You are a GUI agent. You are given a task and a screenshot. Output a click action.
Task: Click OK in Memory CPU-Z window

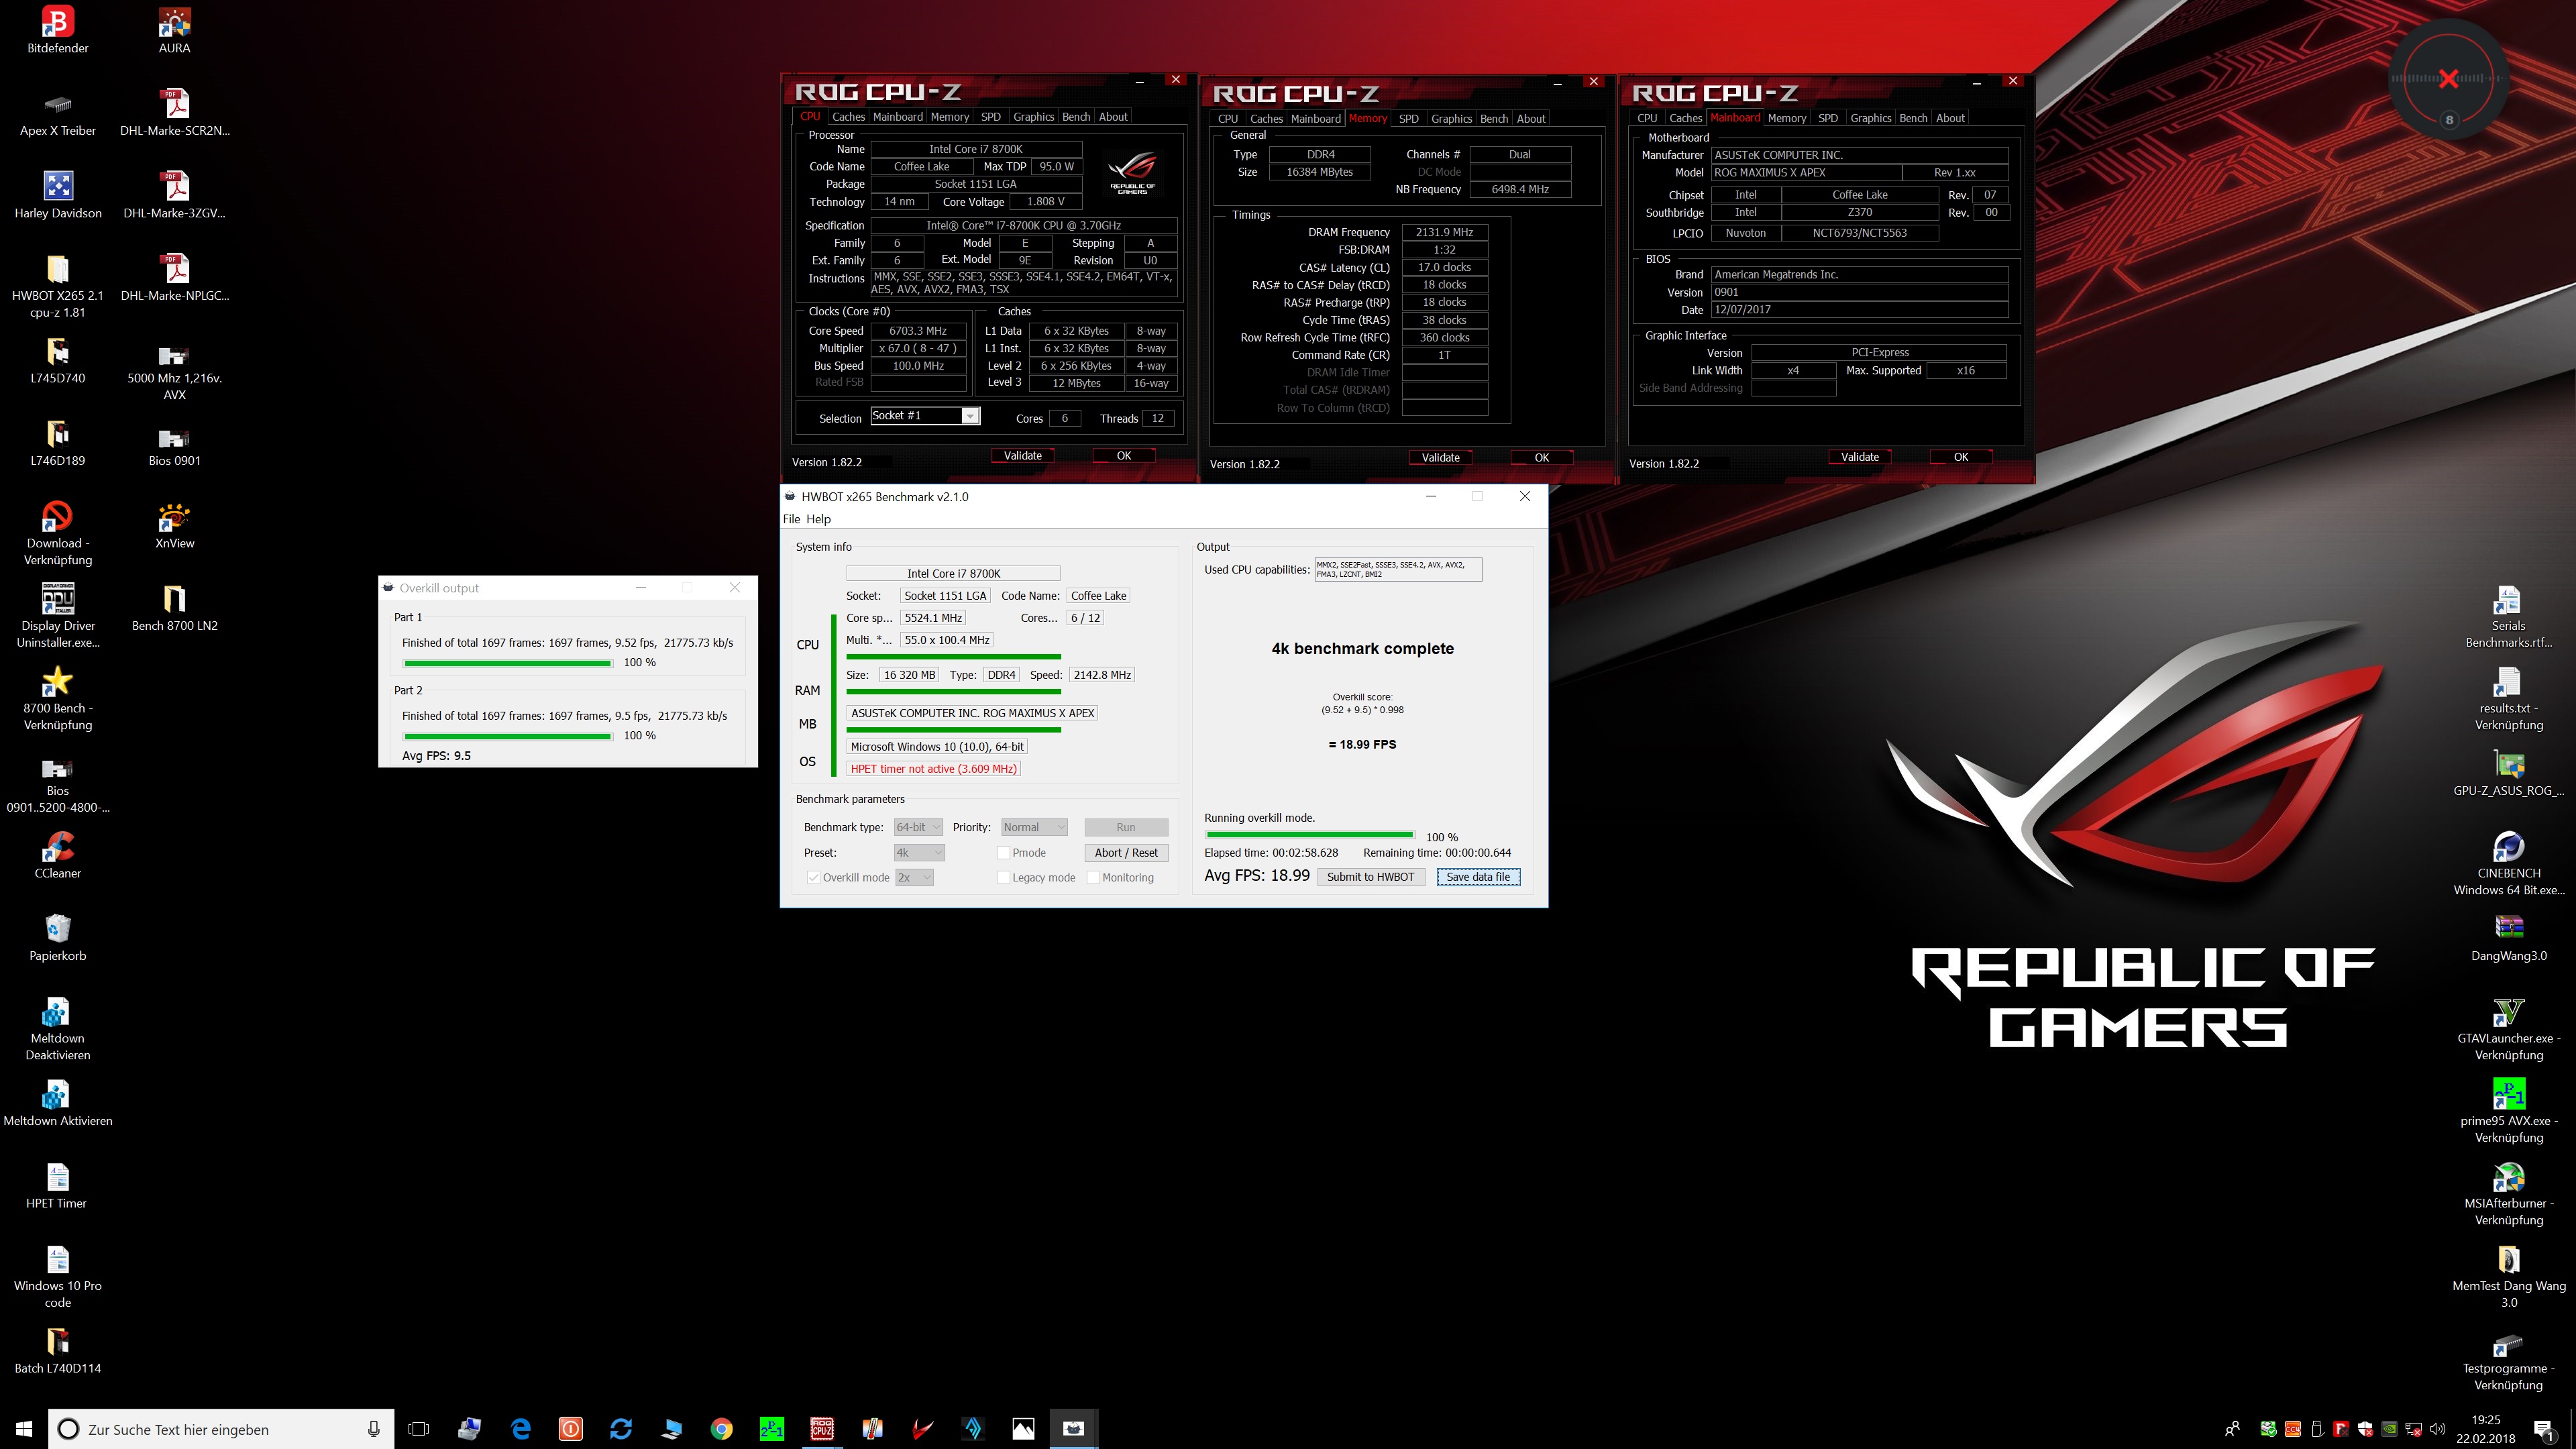(x=1541, y=457)
